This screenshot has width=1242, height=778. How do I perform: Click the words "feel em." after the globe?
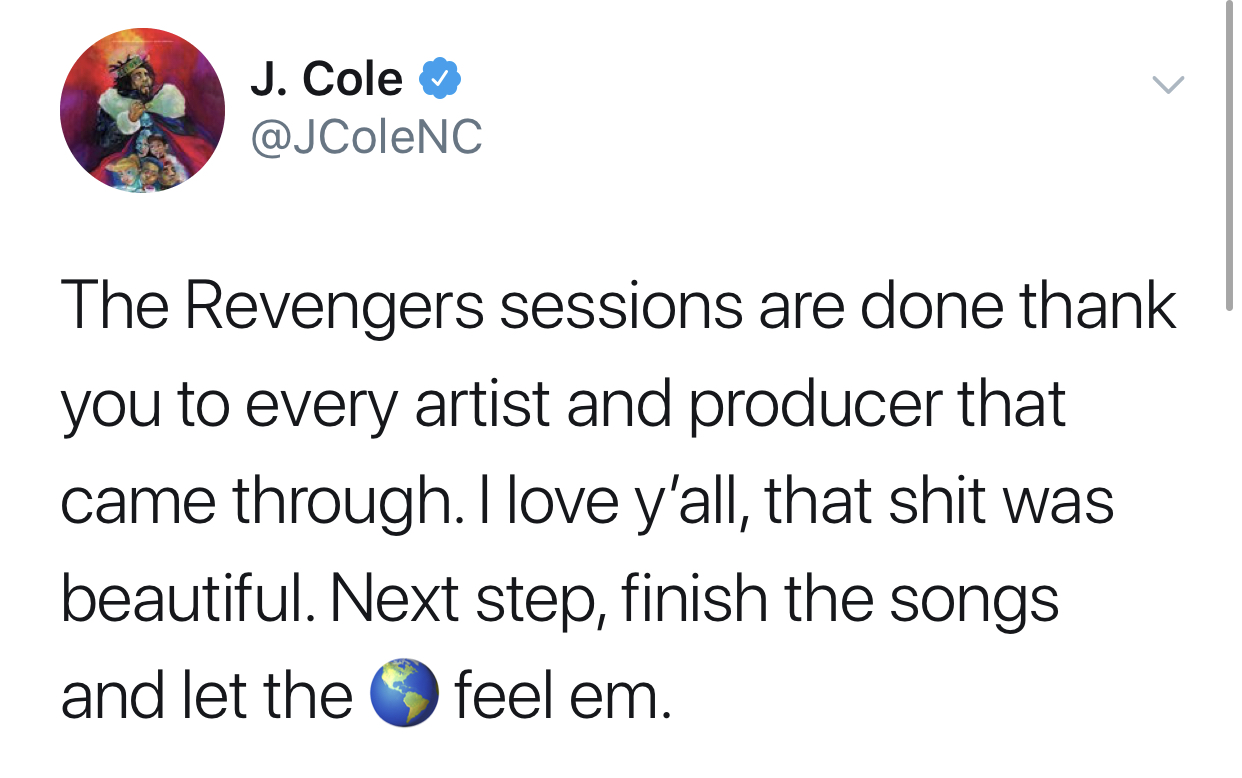click(x=558, y=696)
